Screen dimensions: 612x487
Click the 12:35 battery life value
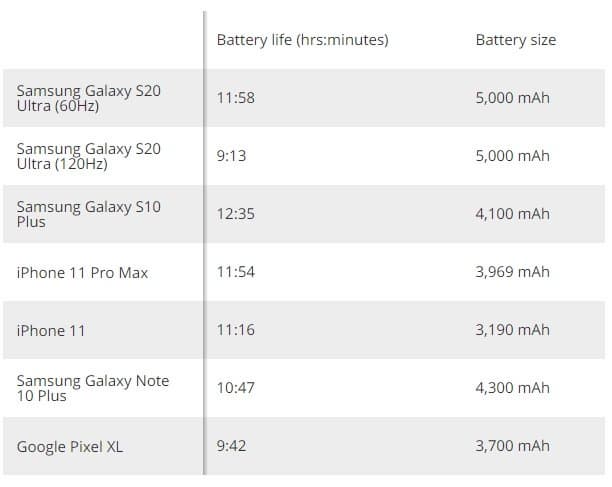click(x=236, y=214)
